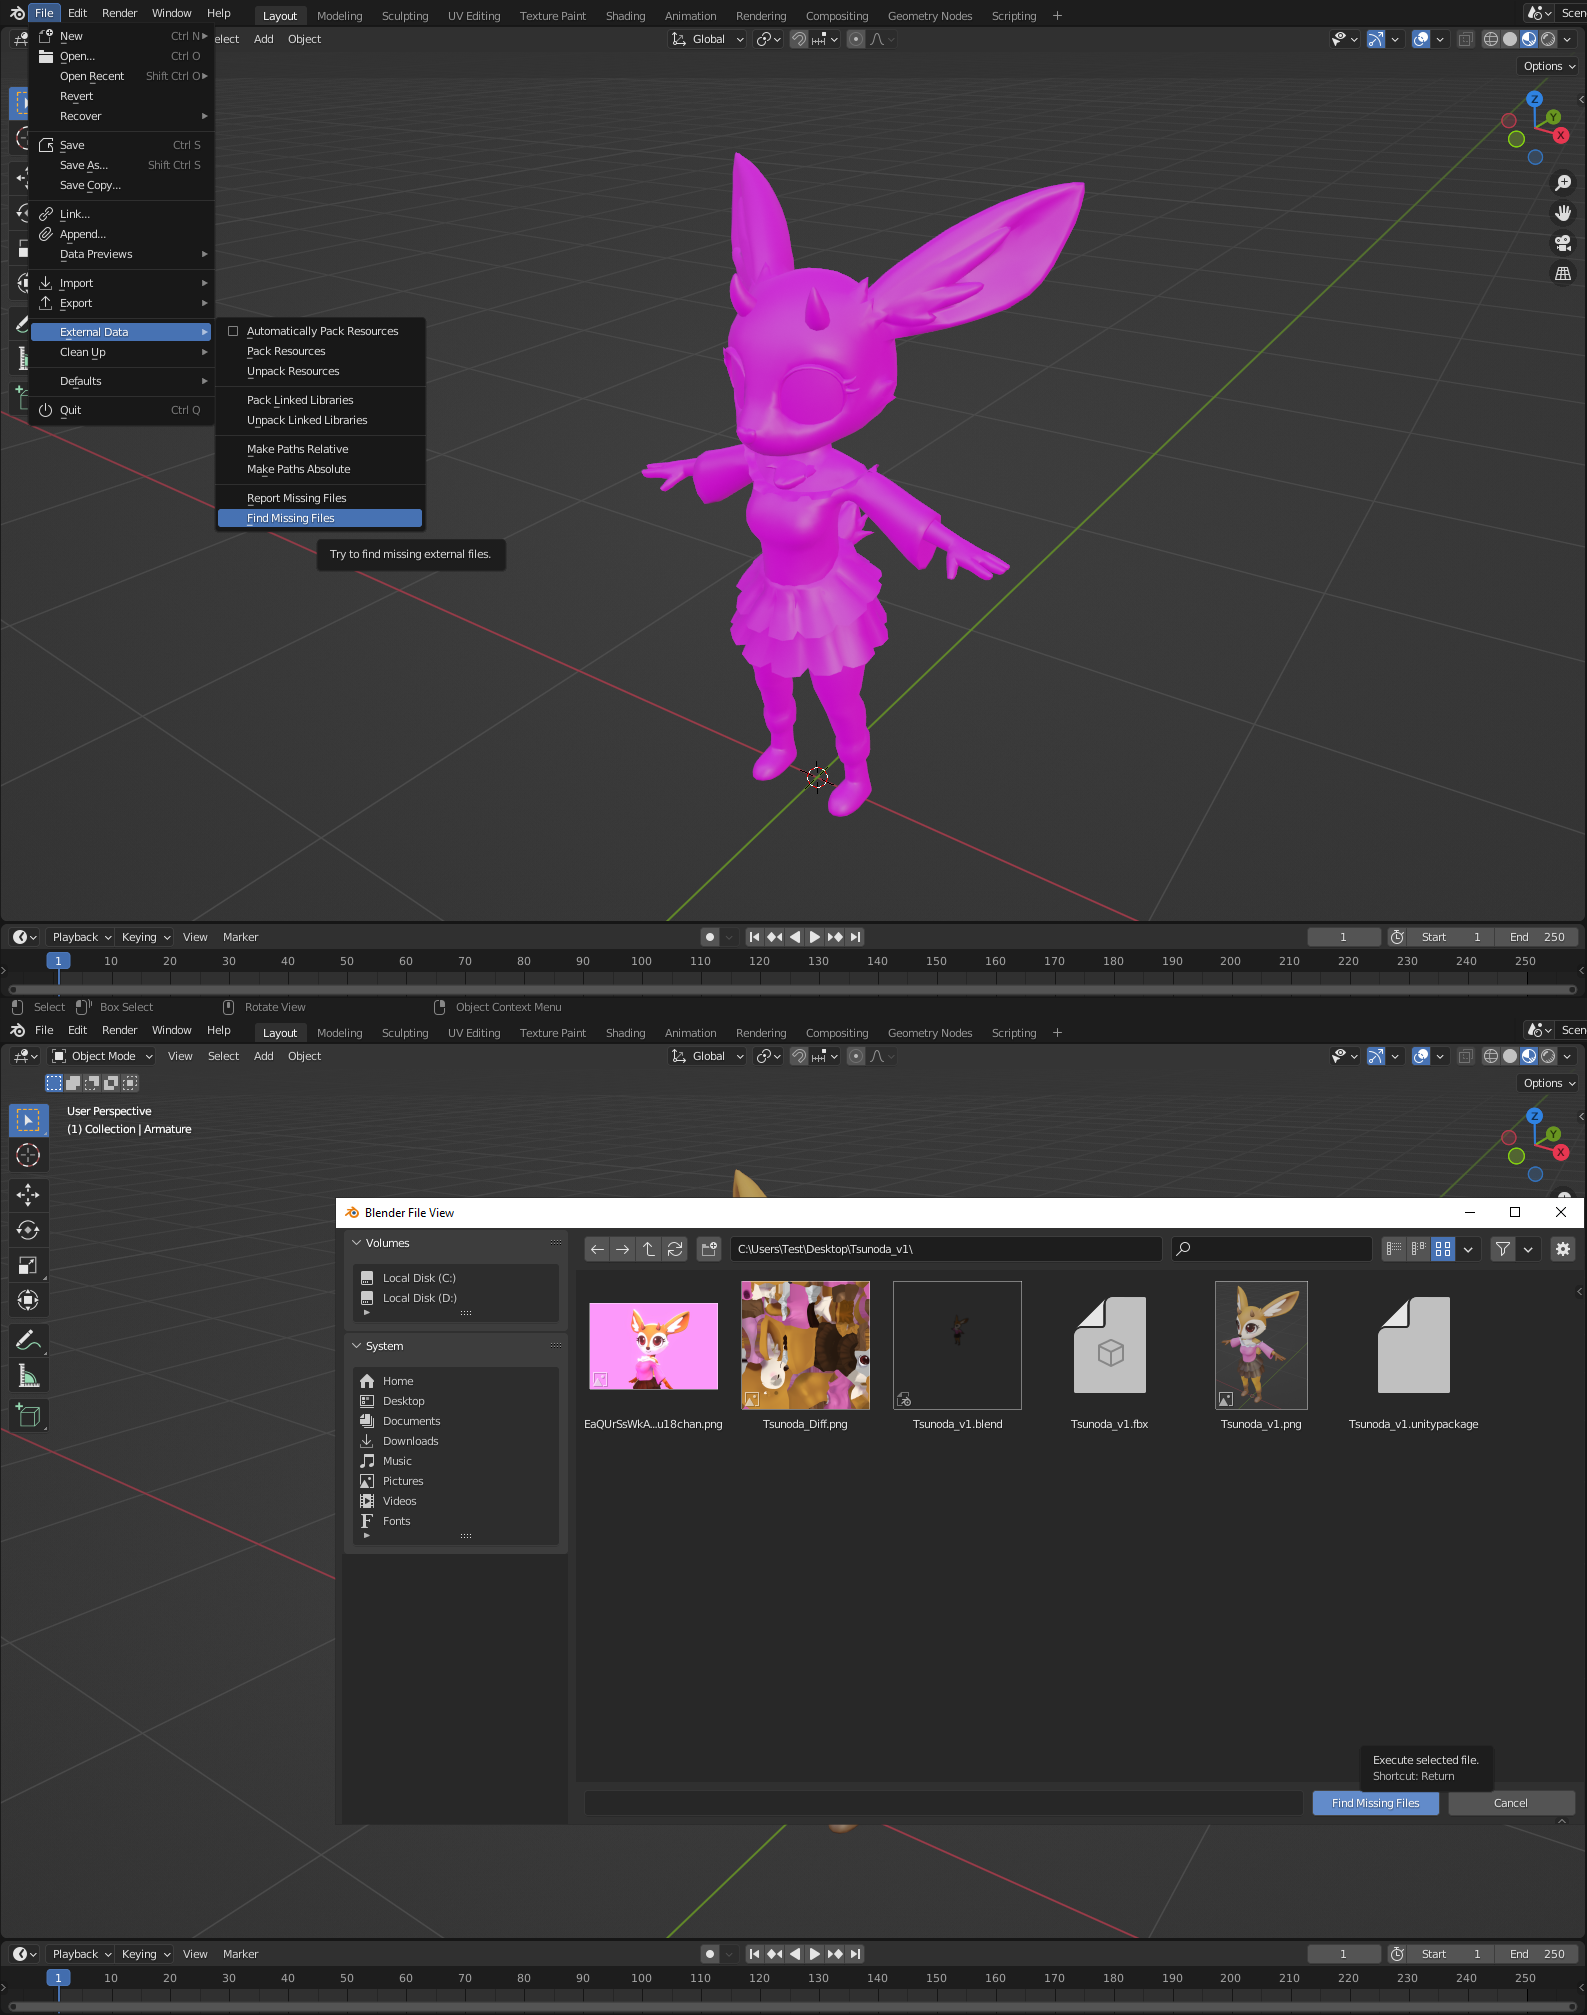Click the directory path field
The width and height of the screenshot is (1587, 2015).
(946, 1249)
